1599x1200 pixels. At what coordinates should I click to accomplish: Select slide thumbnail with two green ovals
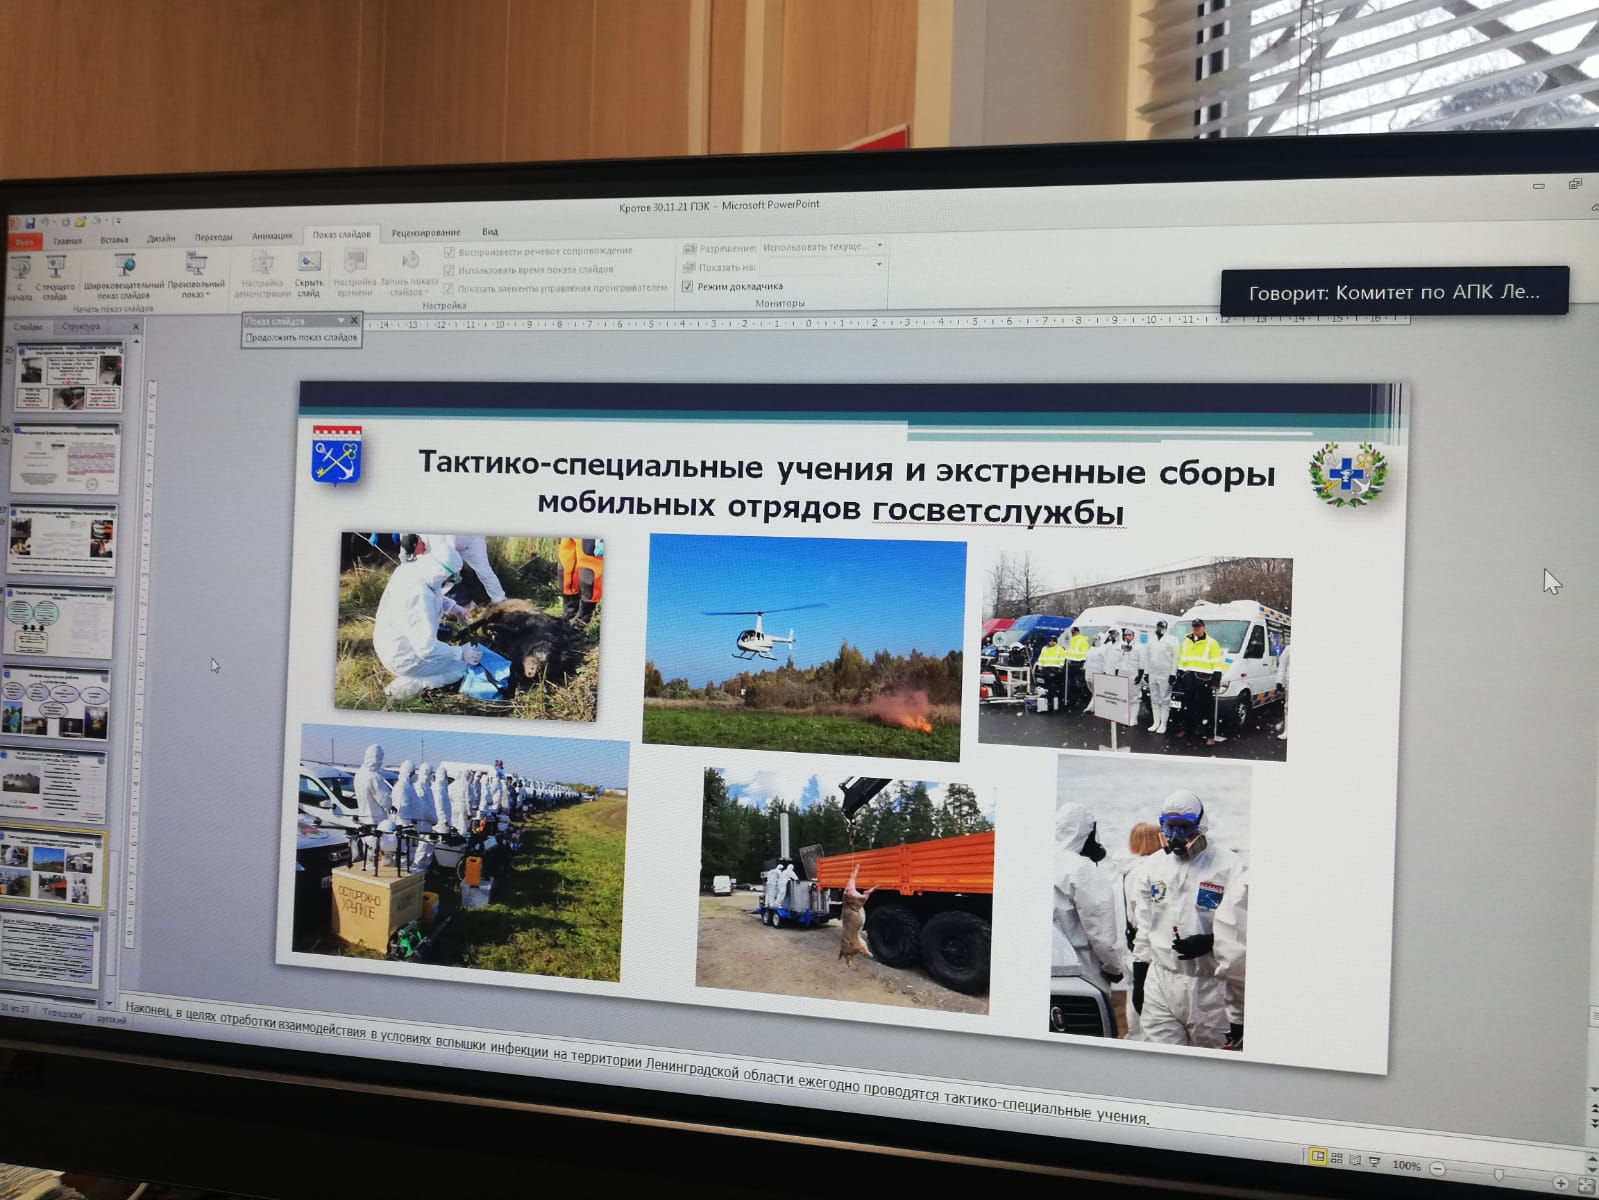pyautogui.click(x=59, y=622)
